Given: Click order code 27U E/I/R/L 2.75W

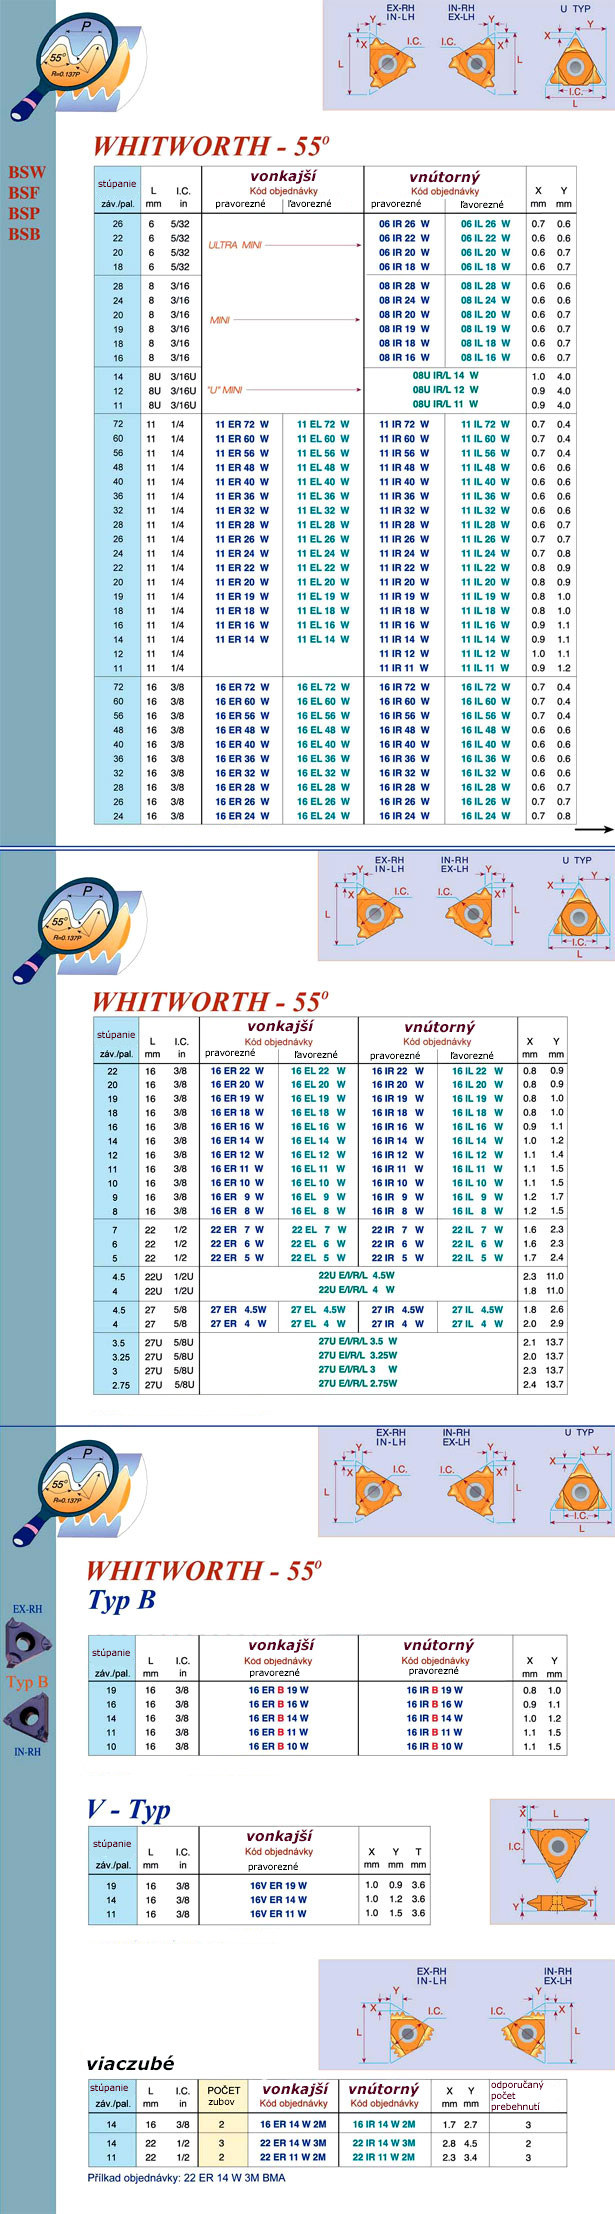Looking at the screenshot, I should tap(357, 1384).
